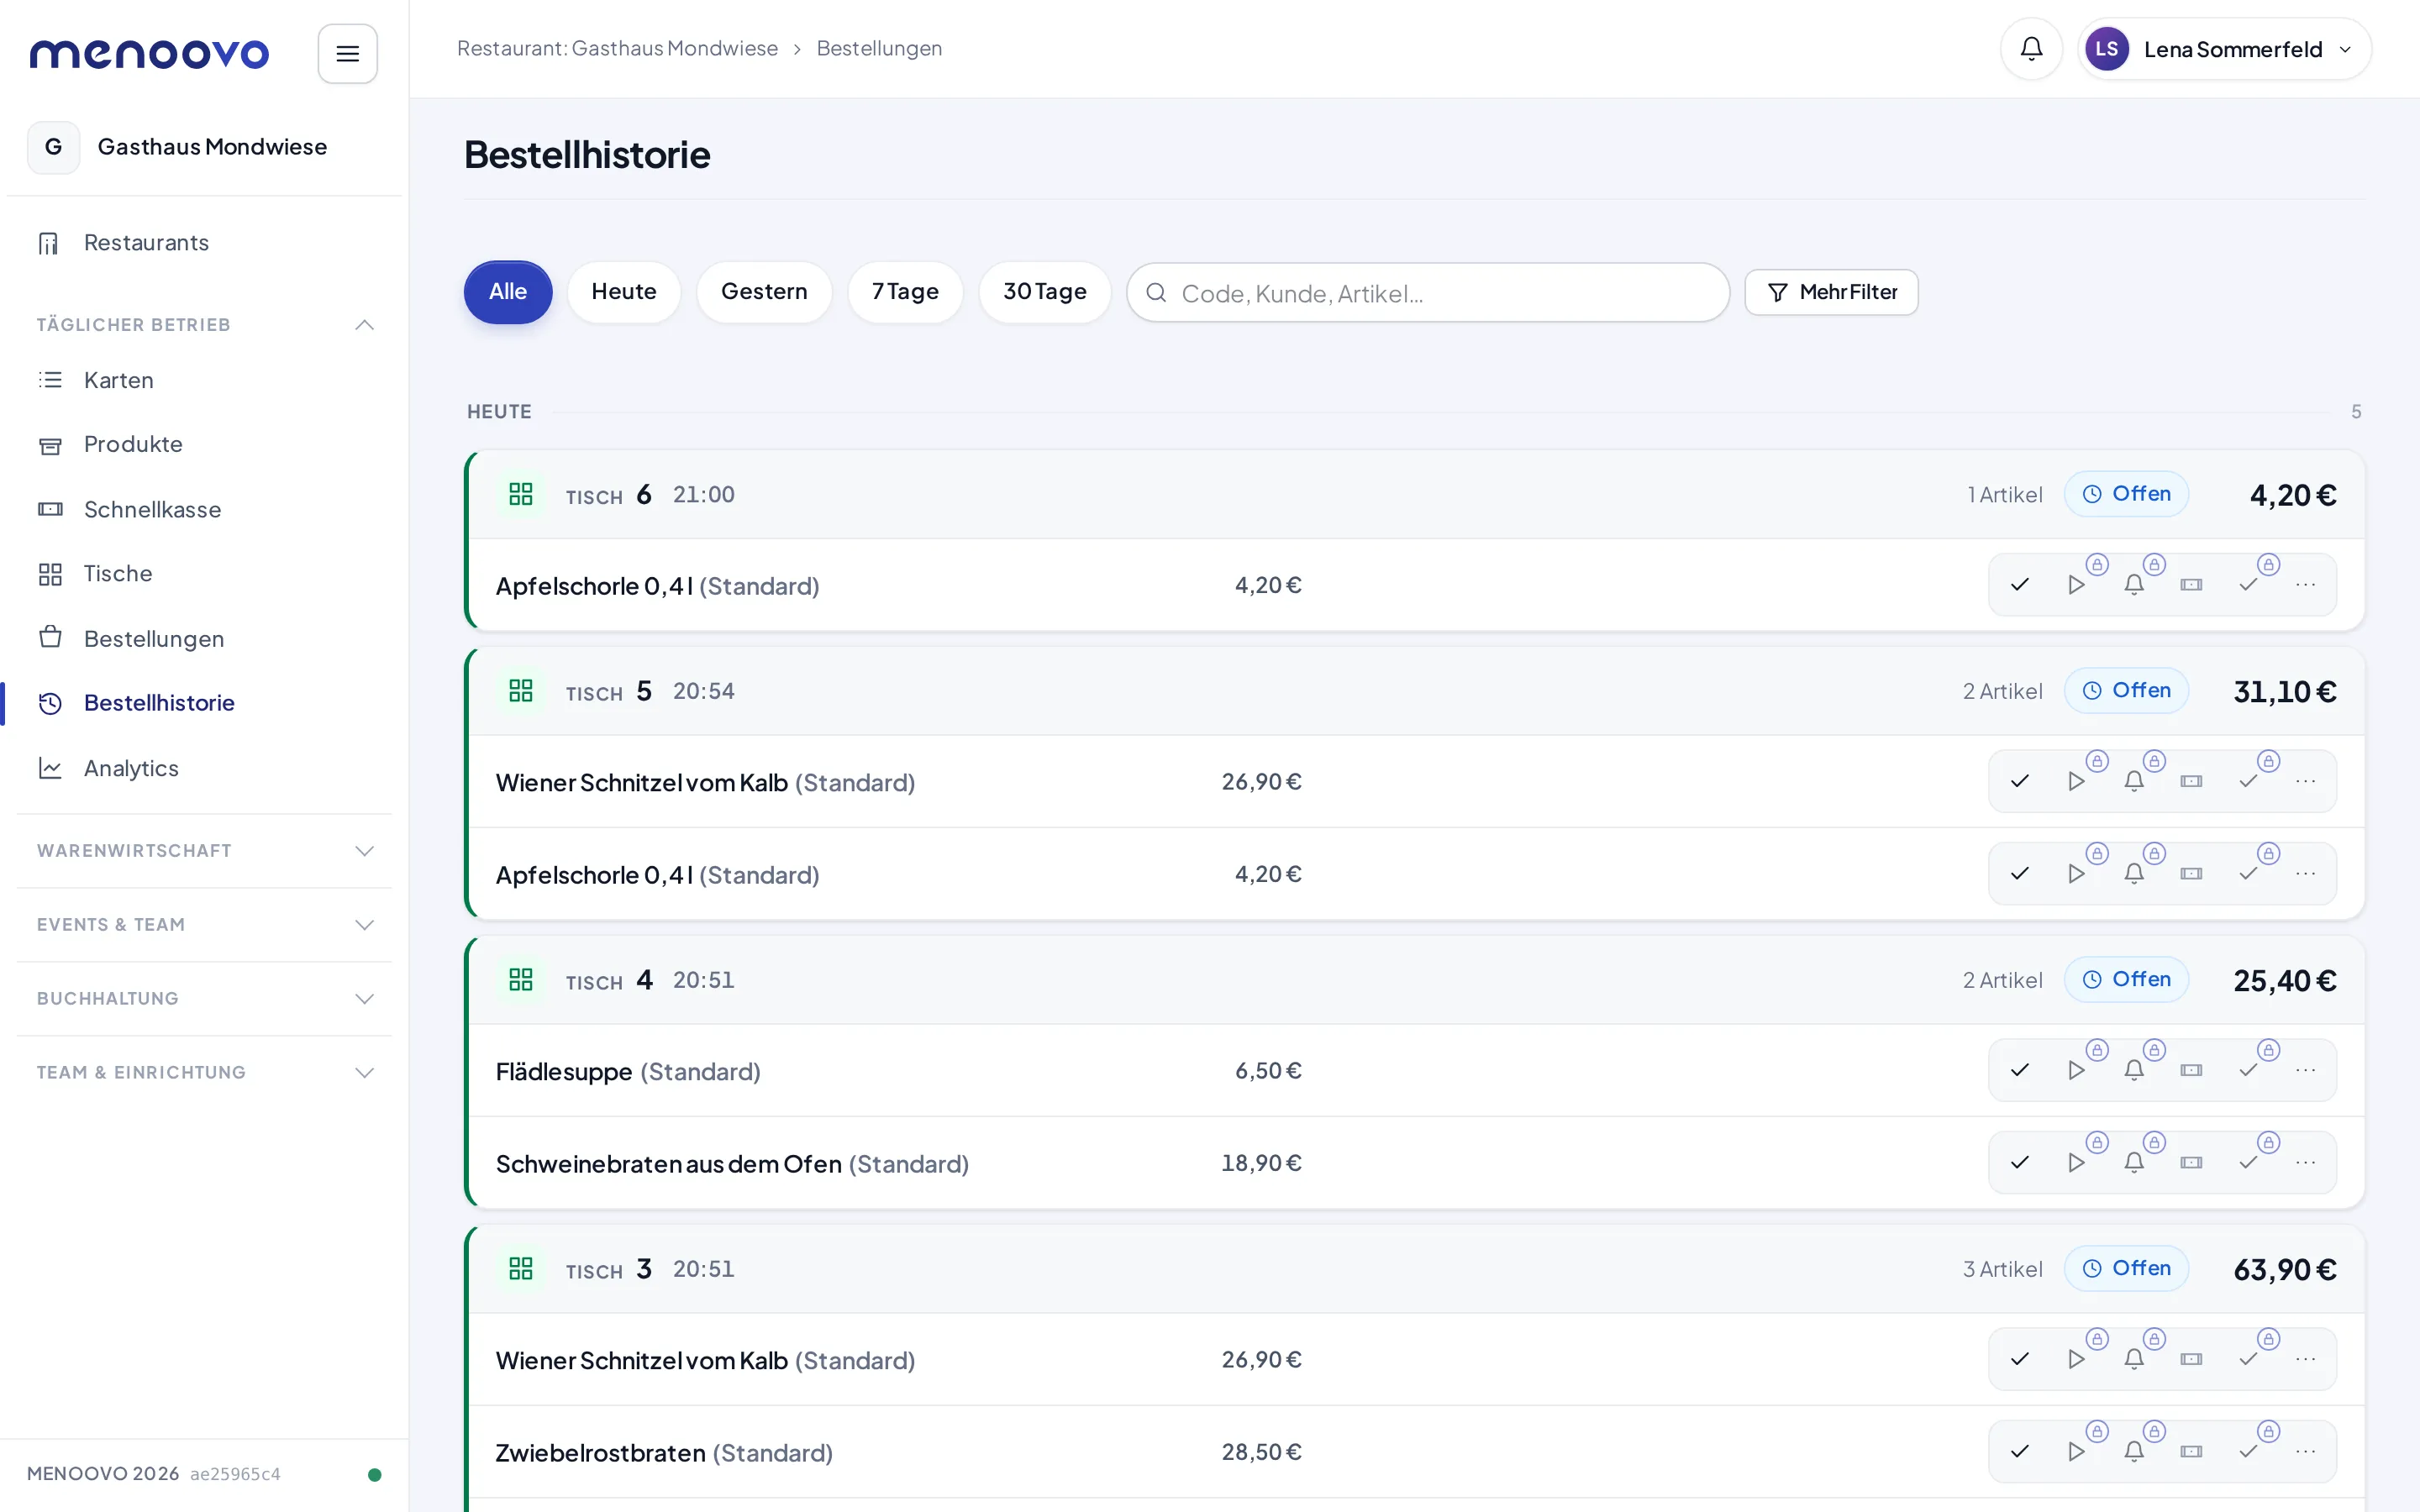Click the play icon in Zwiebelrostbraten row
This screenshot has height=1512, width=2420.
coord(2076,1452)
